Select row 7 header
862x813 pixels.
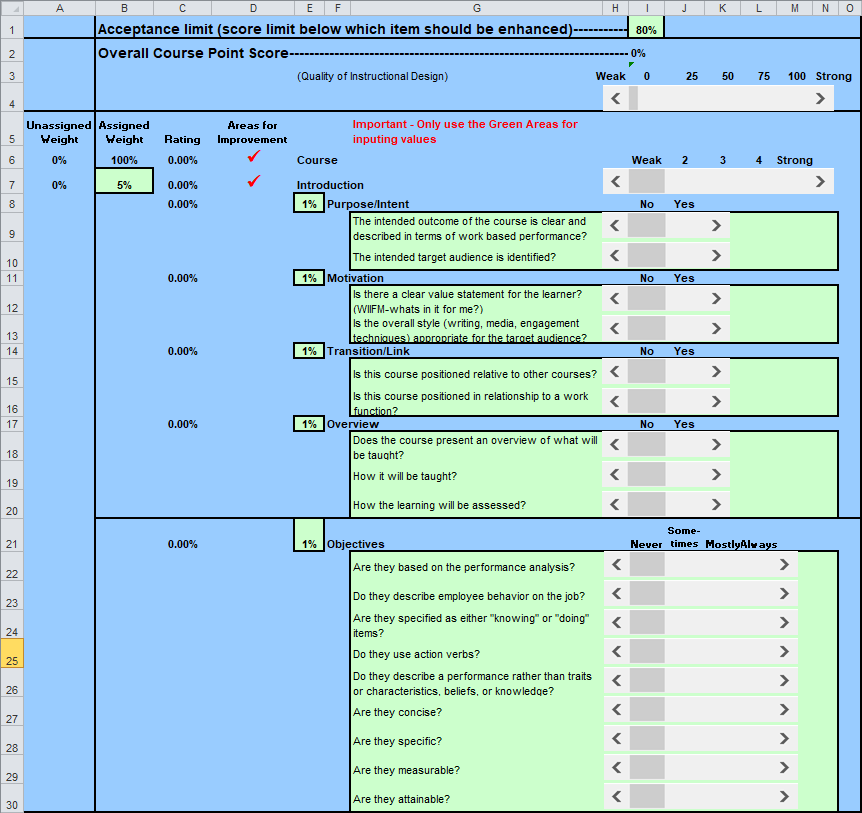click(12, 181)
